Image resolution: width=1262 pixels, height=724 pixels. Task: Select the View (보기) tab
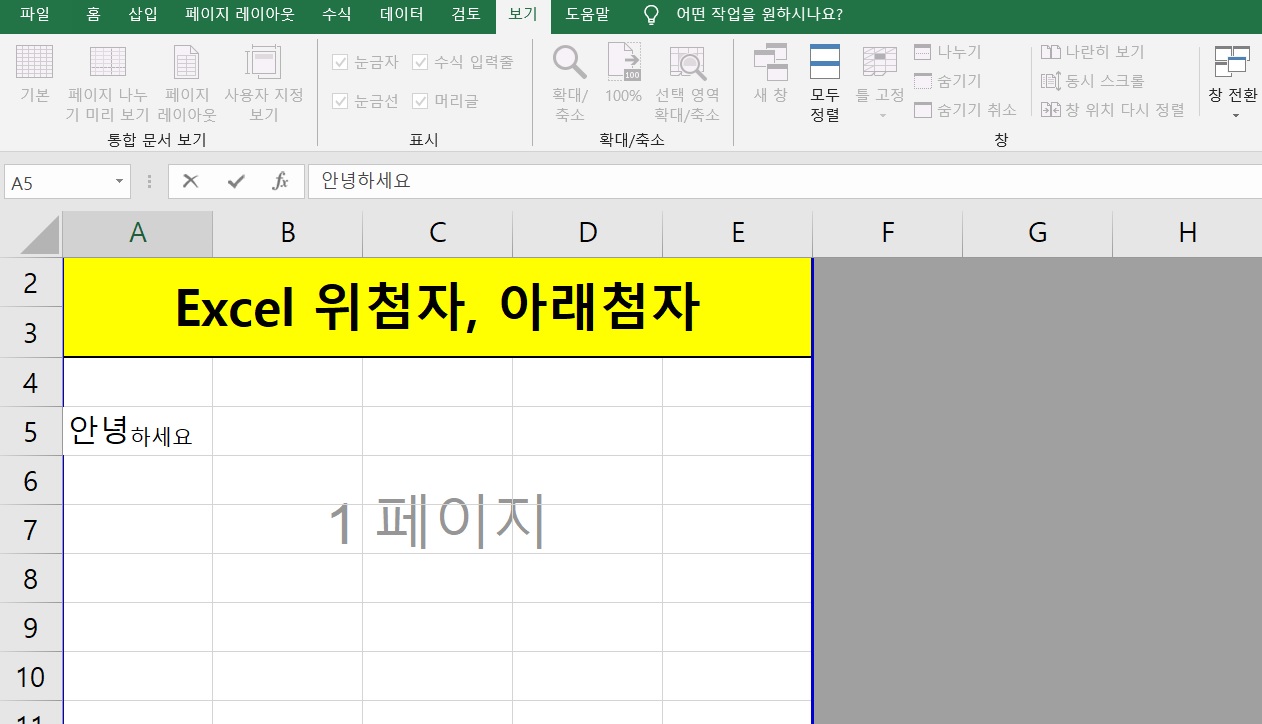tap(523, 15)
